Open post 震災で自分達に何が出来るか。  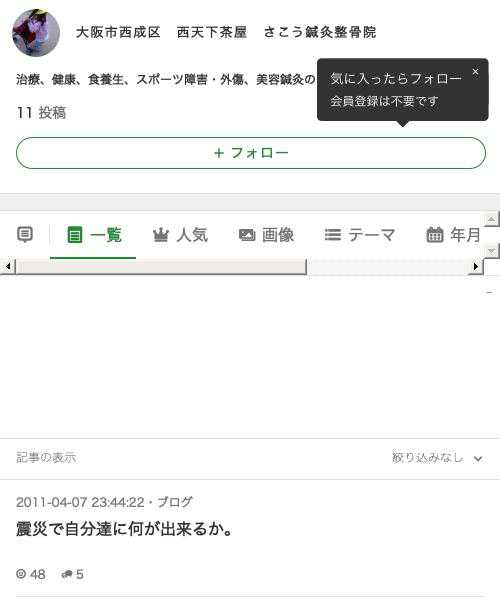[124, 530]
